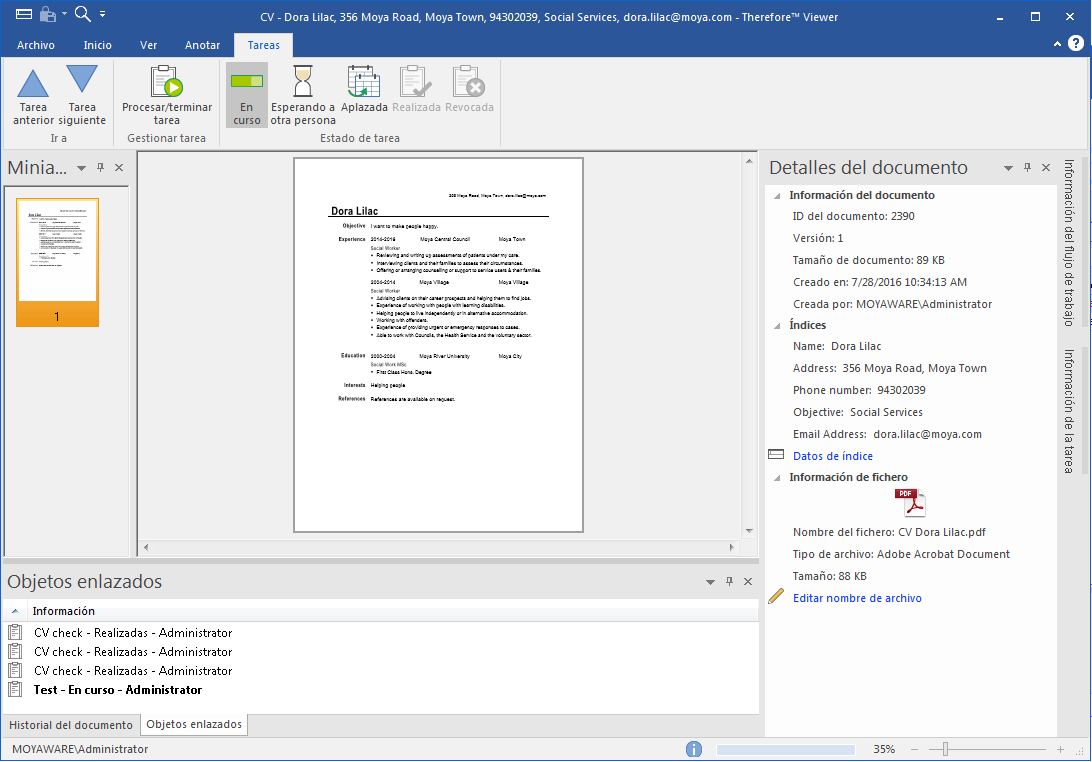Switch to Objetos enlazados bottom tab
1092x762 pixels.
coord(194,724)
